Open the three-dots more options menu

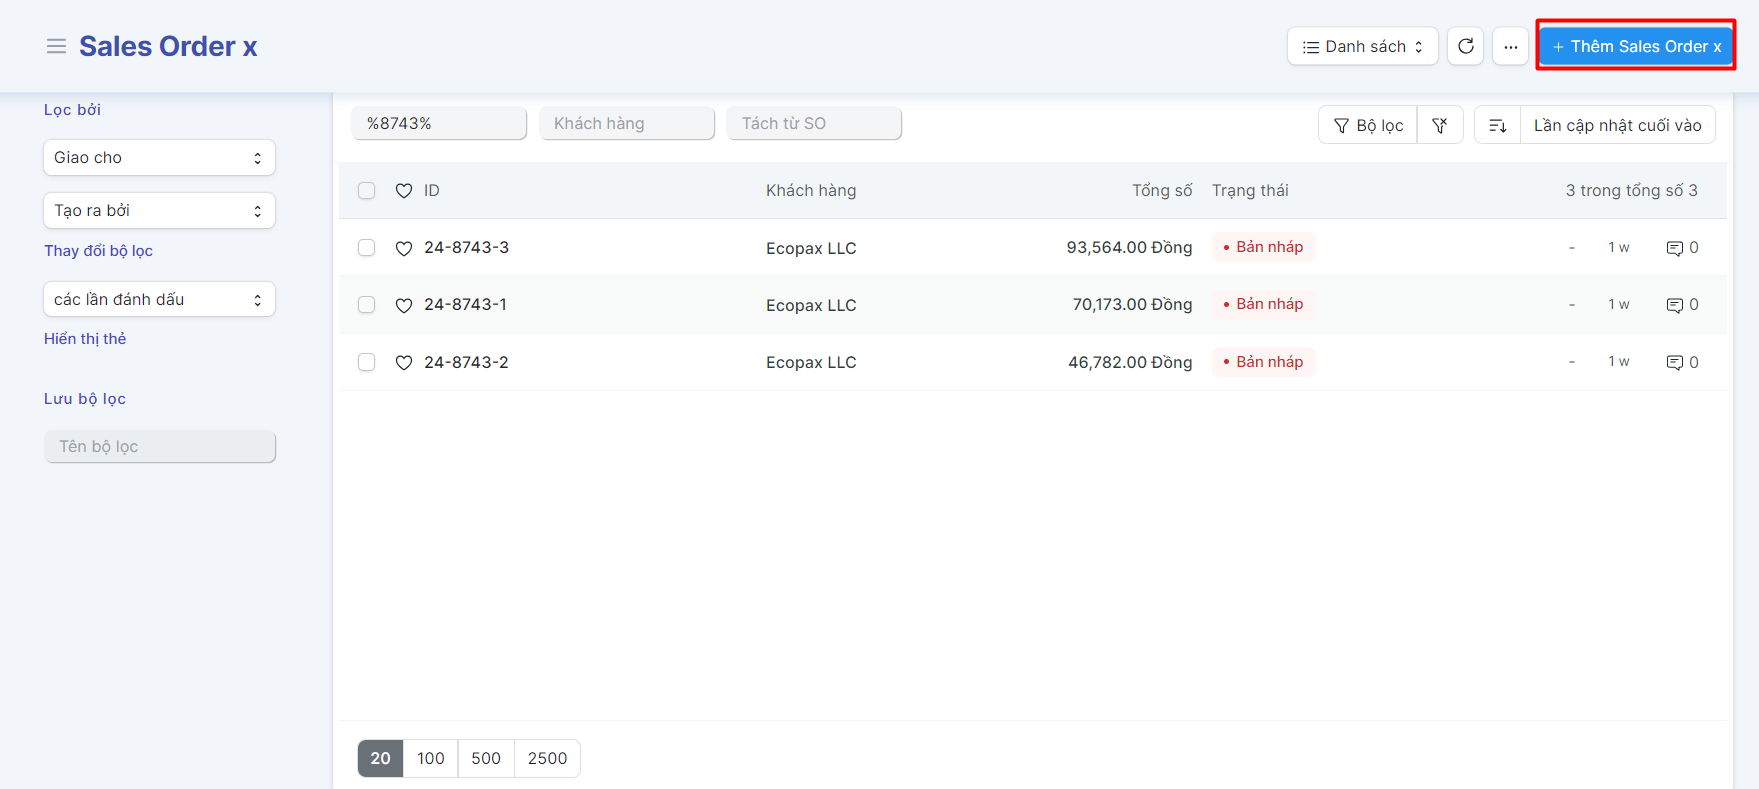[x=1510, y=46]
